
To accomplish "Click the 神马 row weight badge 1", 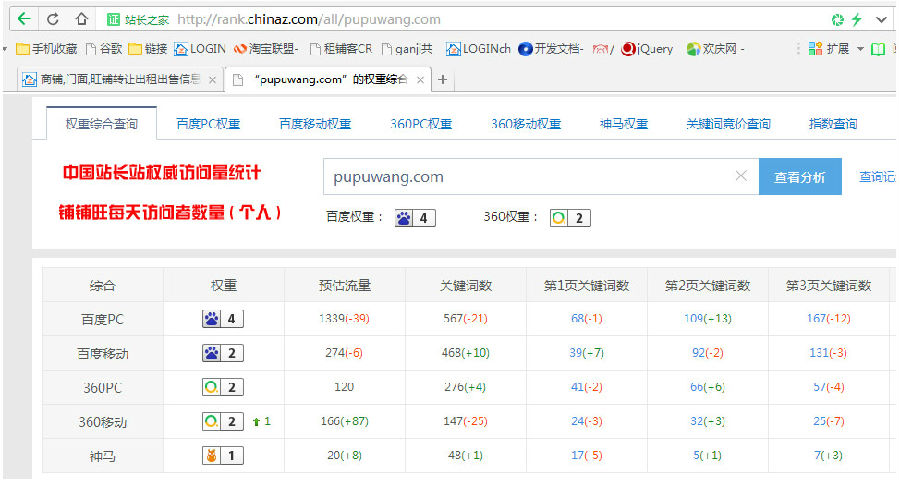I will (223, 456).
